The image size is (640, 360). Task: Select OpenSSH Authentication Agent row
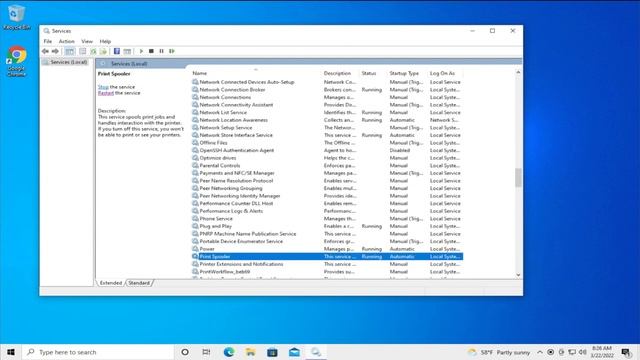coord(327,150)
